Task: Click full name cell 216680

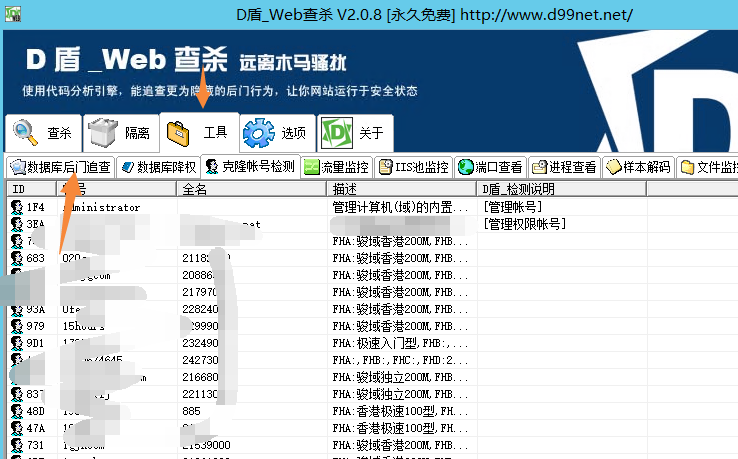Action: [200, 377]
